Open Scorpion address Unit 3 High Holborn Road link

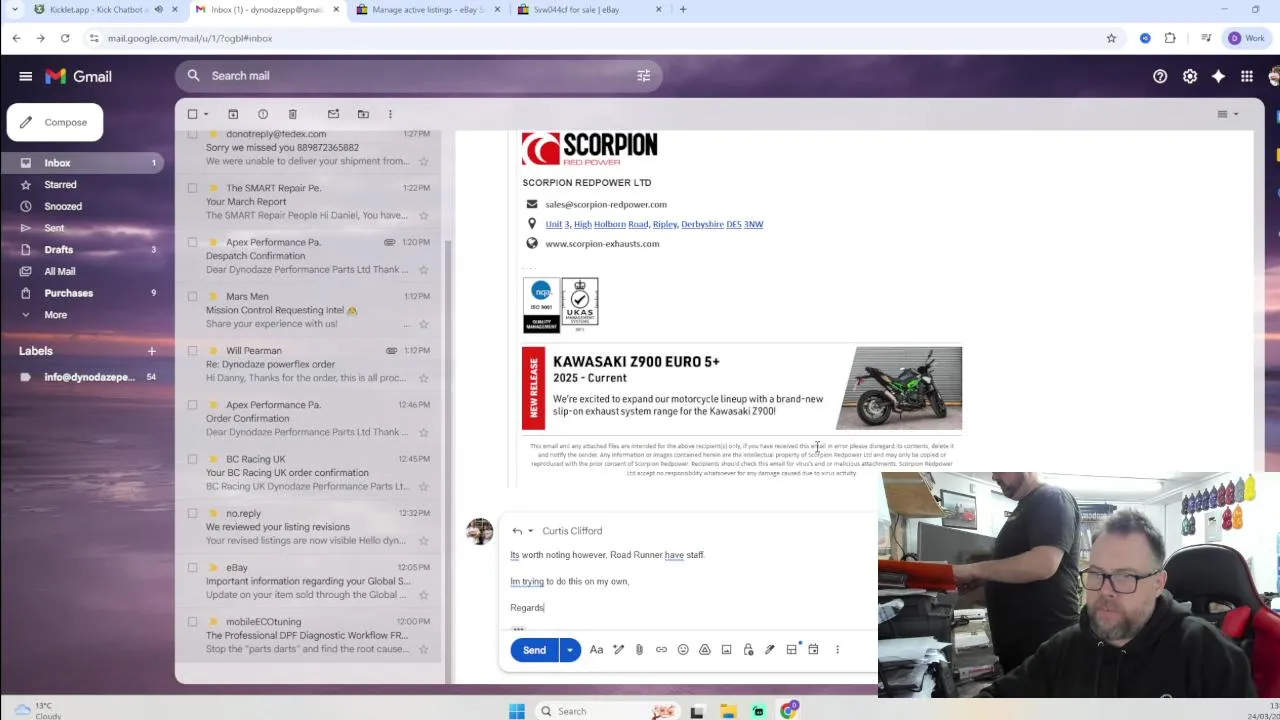(654, 224)
